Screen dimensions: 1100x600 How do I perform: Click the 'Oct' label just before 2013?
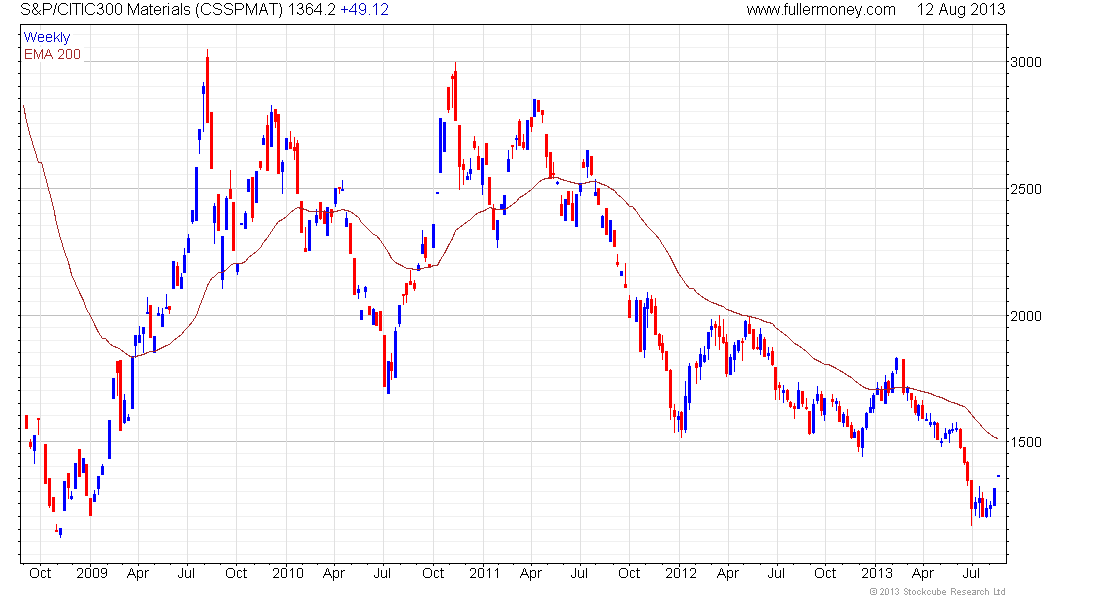click(x=825, y=573)
